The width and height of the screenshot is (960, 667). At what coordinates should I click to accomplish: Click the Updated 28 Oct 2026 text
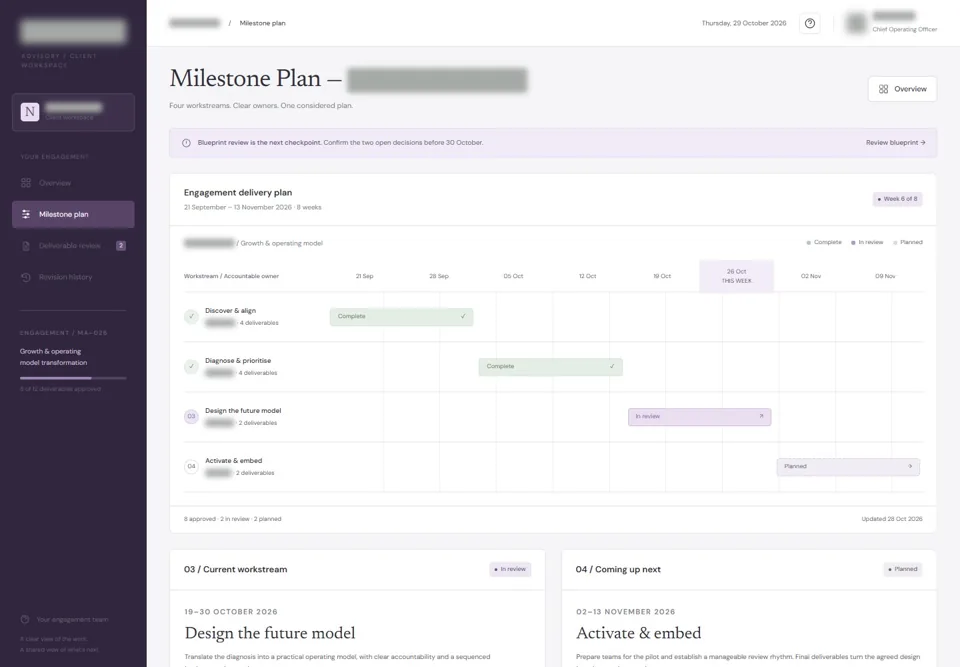[891, 519]
